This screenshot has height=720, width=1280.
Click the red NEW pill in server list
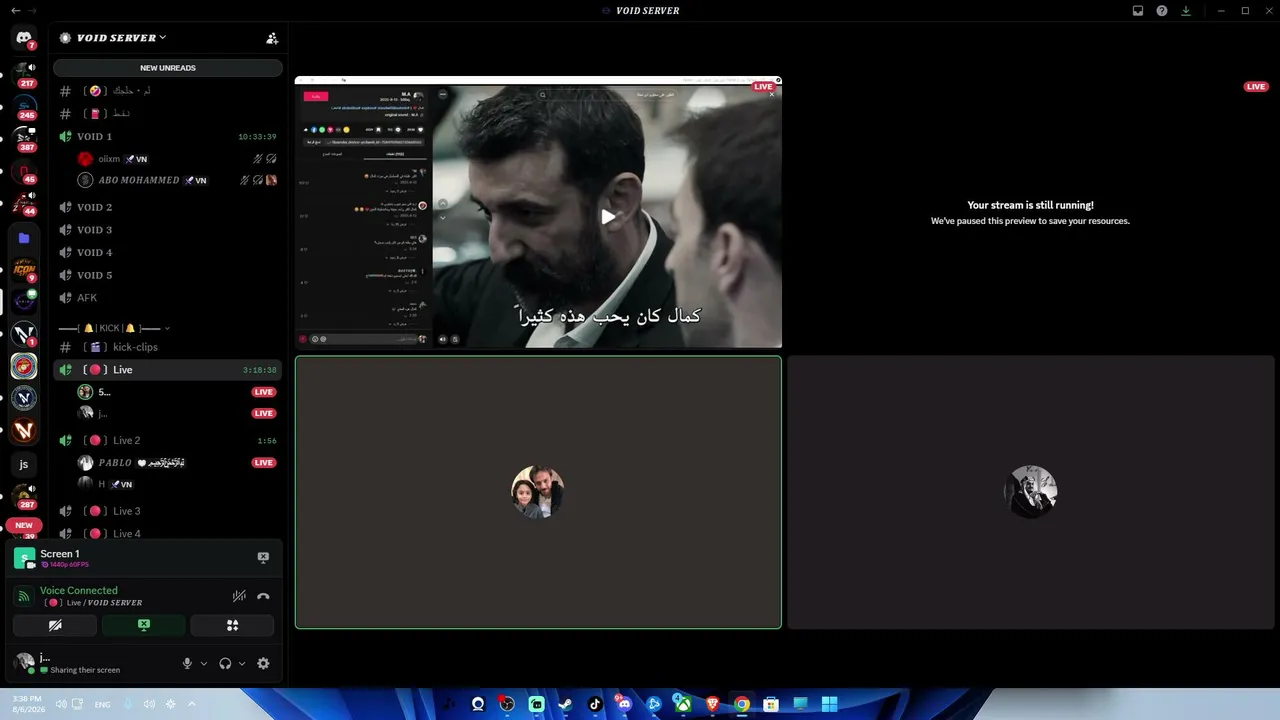24,525
